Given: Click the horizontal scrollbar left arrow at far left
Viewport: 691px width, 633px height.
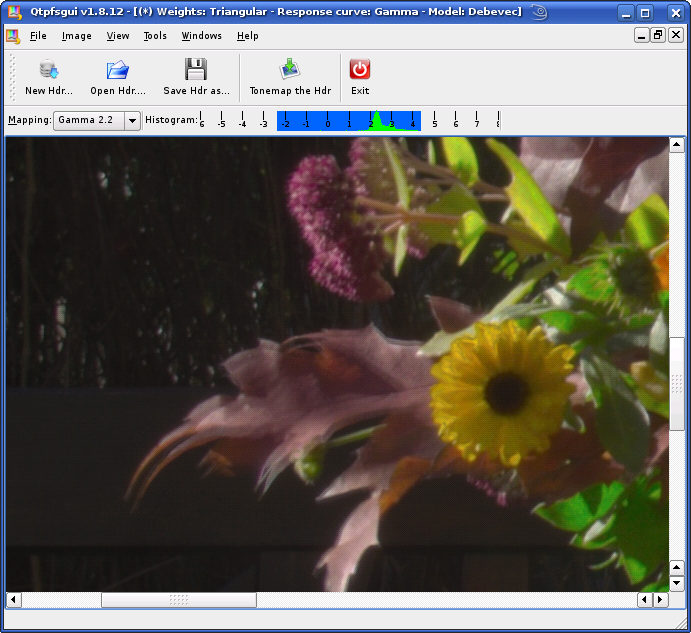Looking at the screenshot, I should pyautogui.click(x=13, y=599).
